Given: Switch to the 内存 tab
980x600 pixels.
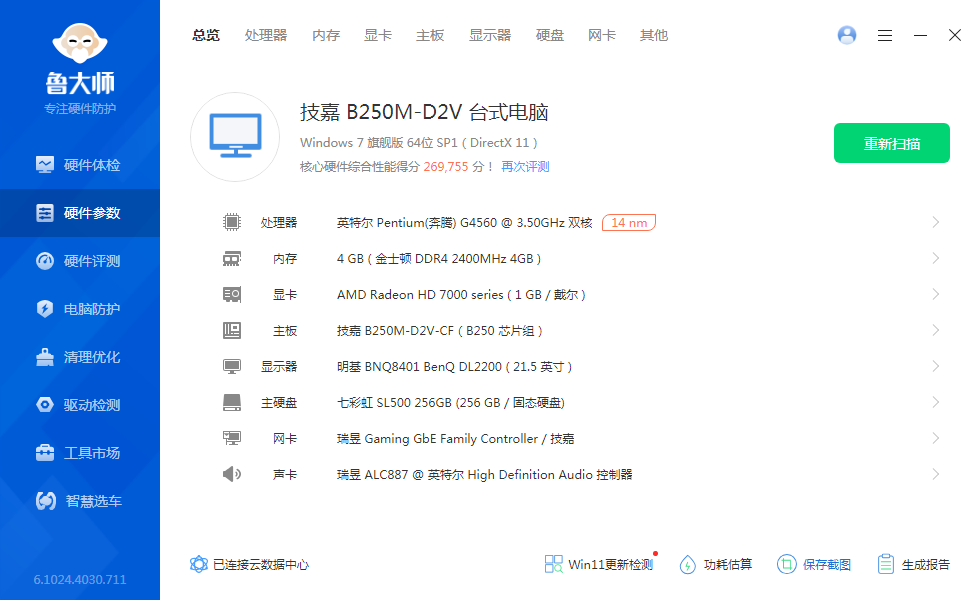Looking at the screenshot, I should pyautogui.click(x=326, y=35).
